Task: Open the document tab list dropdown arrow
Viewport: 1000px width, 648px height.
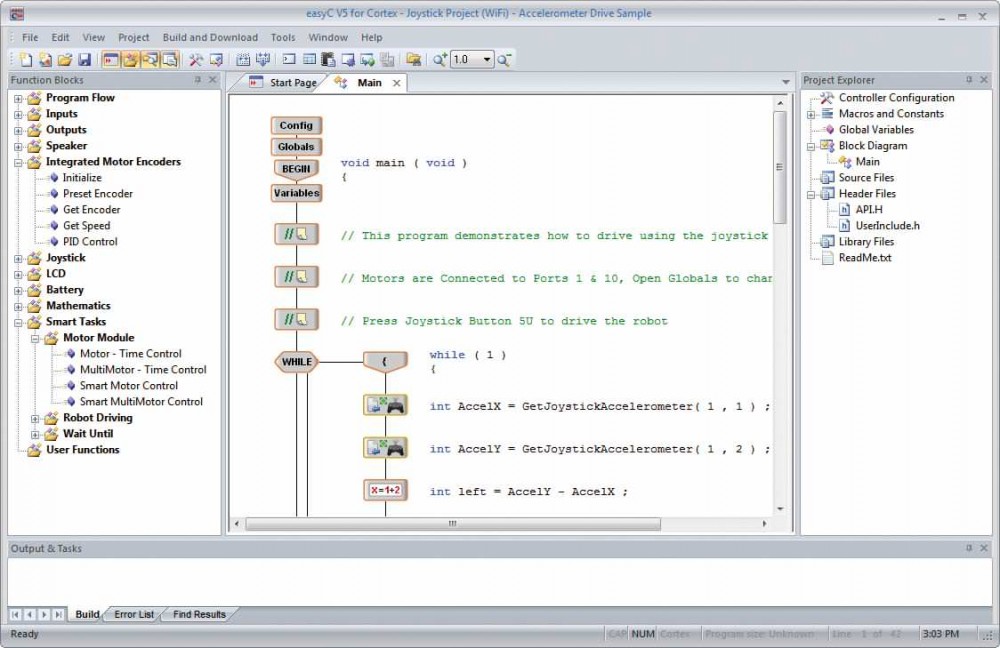Action: pos(786,82)
